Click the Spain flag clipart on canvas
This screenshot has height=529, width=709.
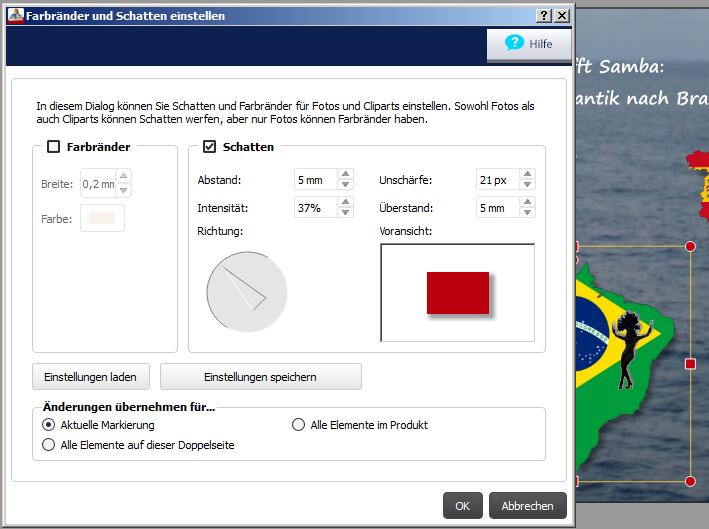click(698, 183)
